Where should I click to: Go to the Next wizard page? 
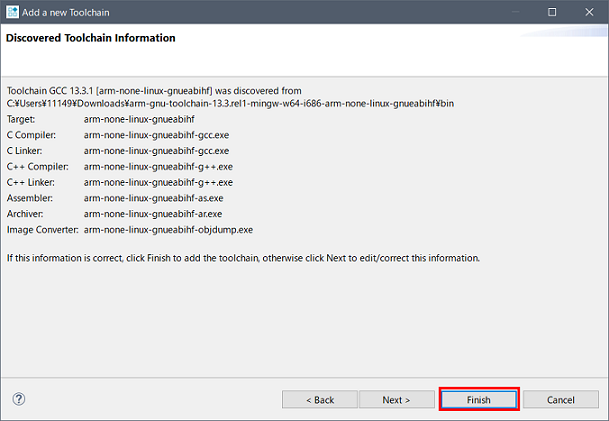point(396,400)
